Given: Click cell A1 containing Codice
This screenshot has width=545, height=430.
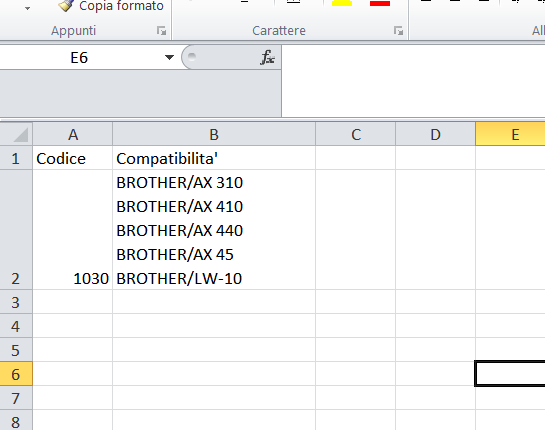Looking at the screenshot, I should point(73,158).
